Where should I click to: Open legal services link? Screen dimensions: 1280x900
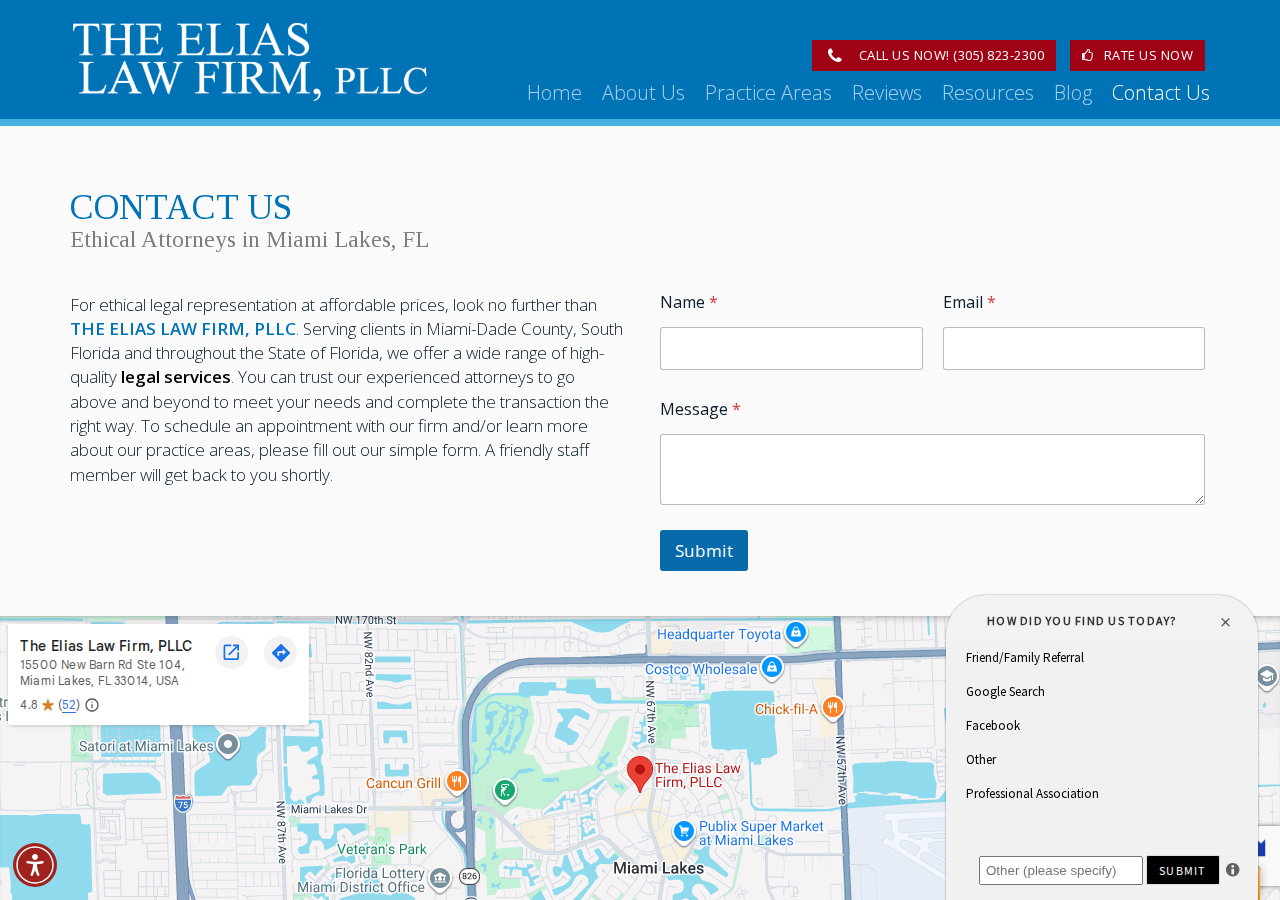(176, 377)
